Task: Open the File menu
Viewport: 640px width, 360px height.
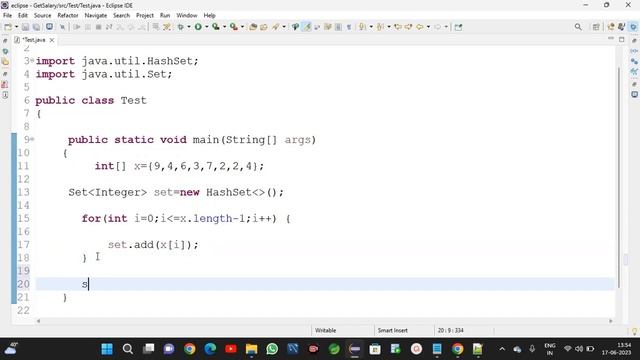Action: tap(7, 15)
